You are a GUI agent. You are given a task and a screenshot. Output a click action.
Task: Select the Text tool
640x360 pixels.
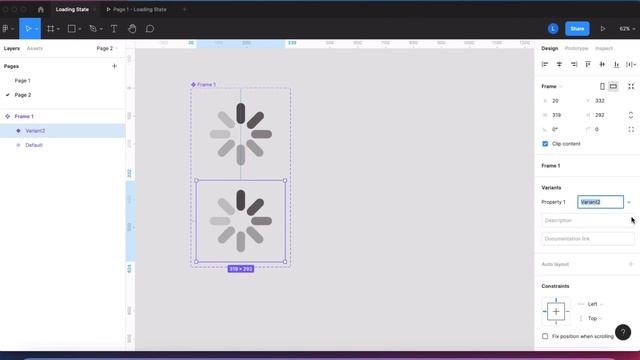click(x=114, y=29)
